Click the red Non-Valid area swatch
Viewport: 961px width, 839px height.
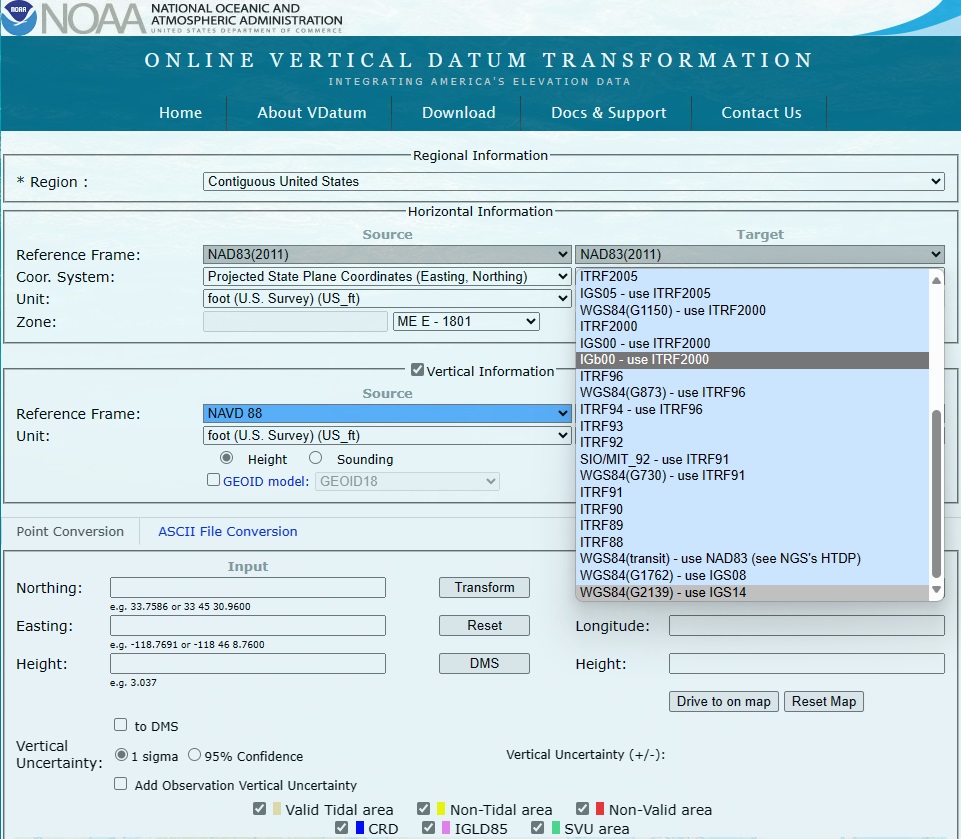(x=600, y=809)
